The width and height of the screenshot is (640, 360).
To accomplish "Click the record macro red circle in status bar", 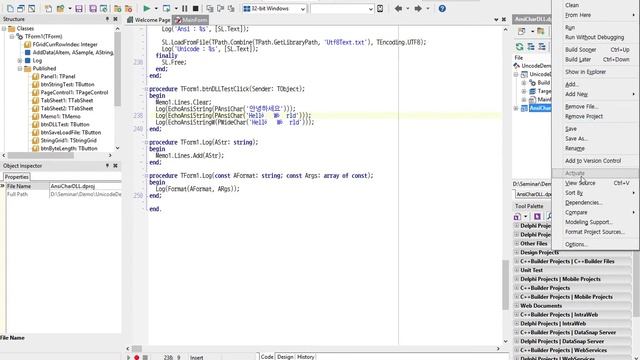I will pos(137,357).
